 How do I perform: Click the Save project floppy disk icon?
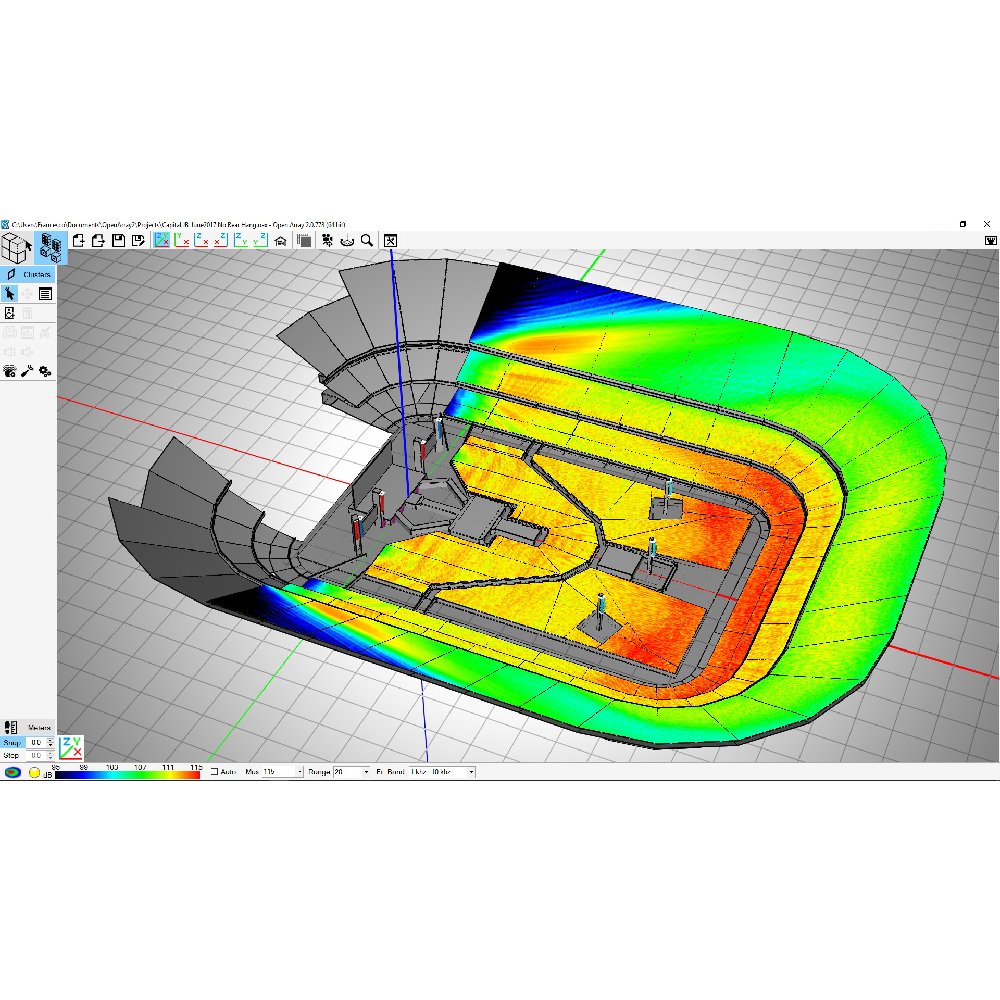coord(119,240)
